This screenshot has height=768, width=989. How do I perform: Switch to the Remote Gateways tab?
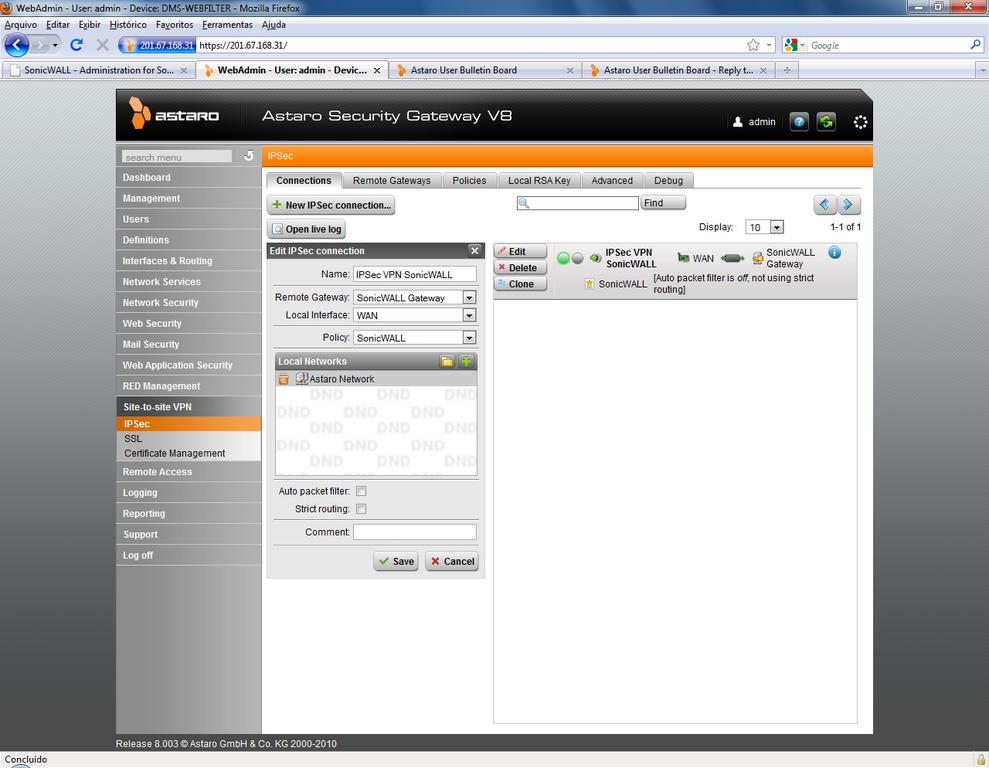(x=392, y=180)
